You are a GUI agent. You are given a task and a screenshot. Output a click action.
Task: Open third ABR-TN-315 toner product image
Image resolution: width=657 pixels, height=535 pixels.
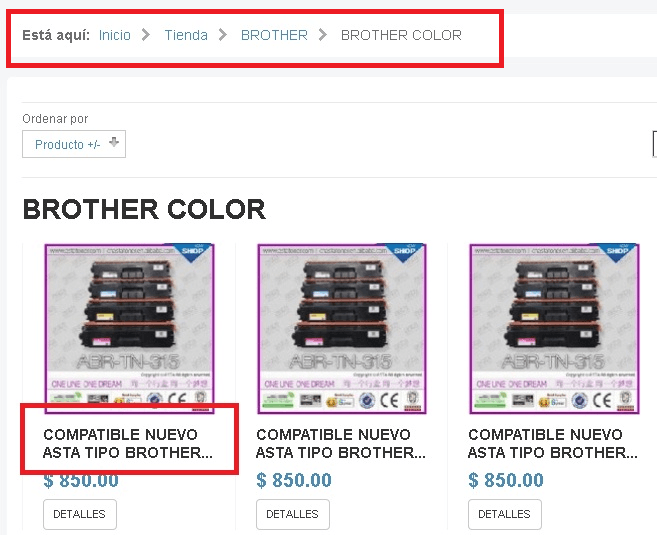[554, 328]
